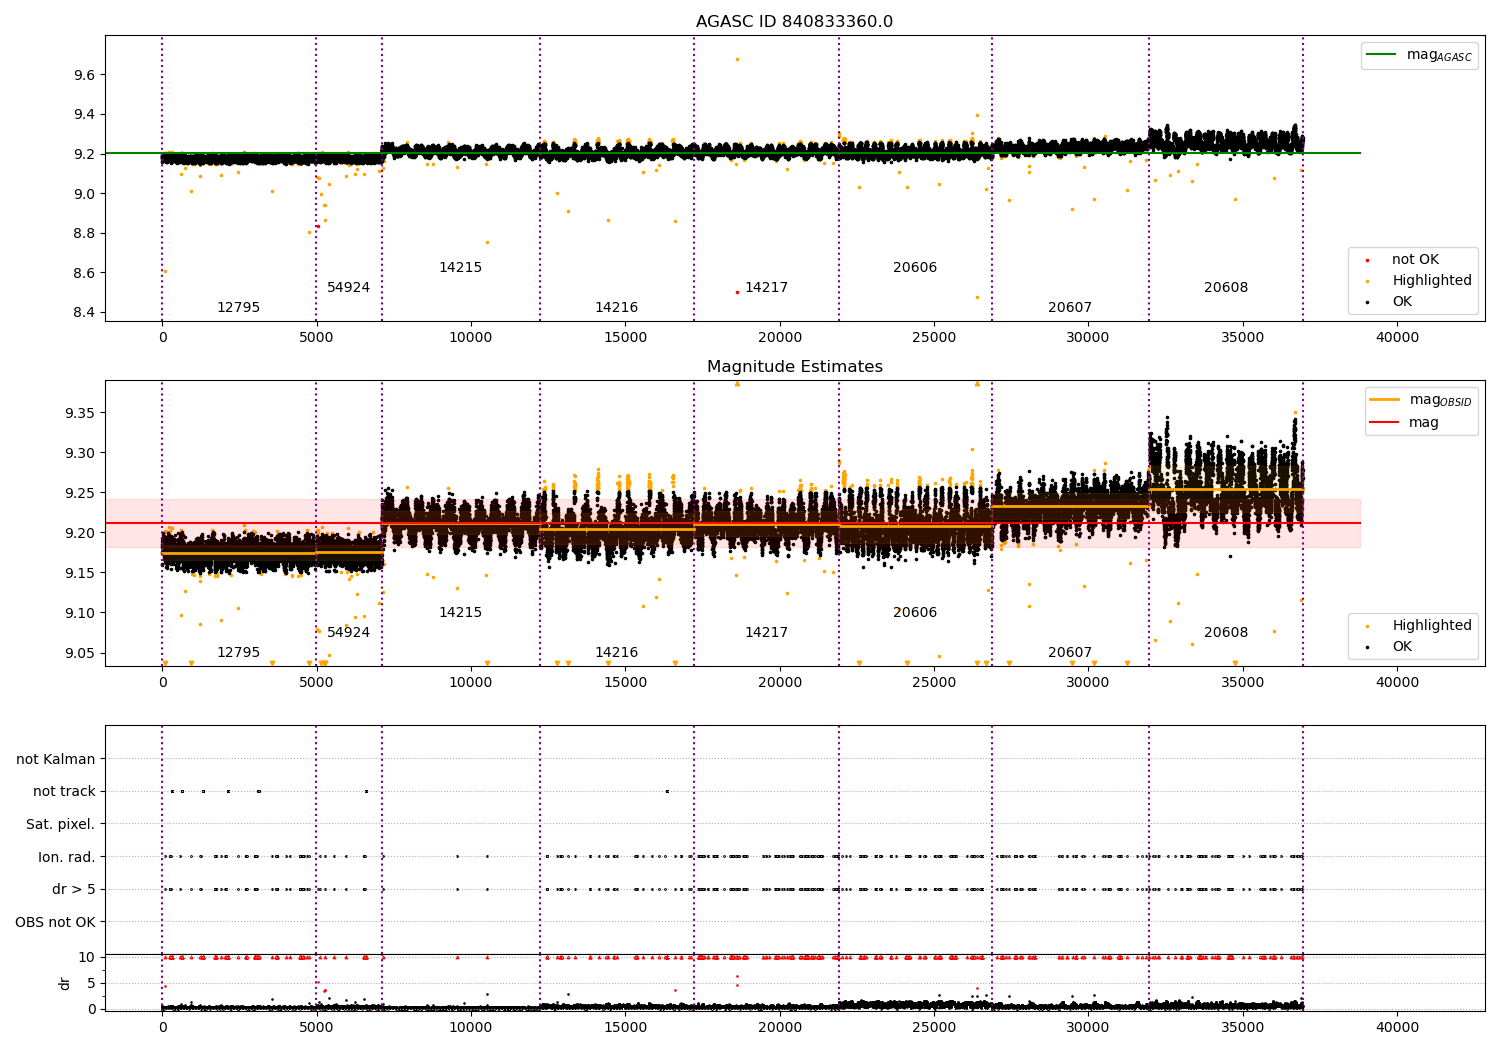Click the 20000 x-tick under Magnitude Estimates plot

(x=779, y=683)
